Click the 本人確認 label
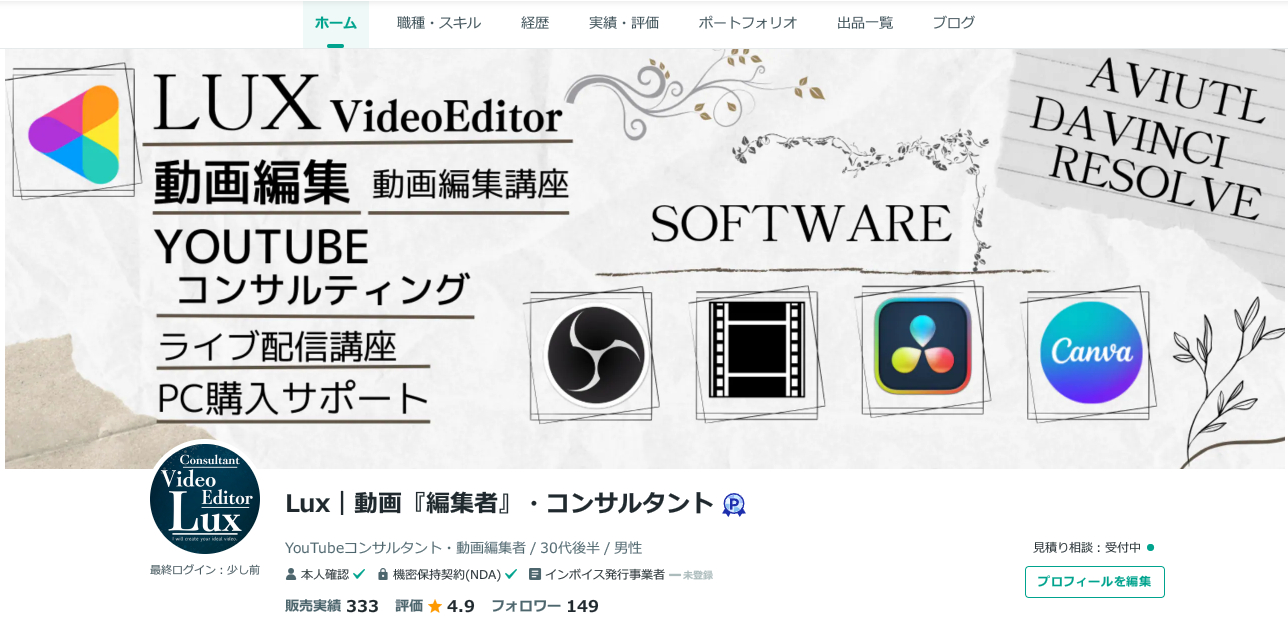This screenshot has width=1288, height=634. [325, 575]
